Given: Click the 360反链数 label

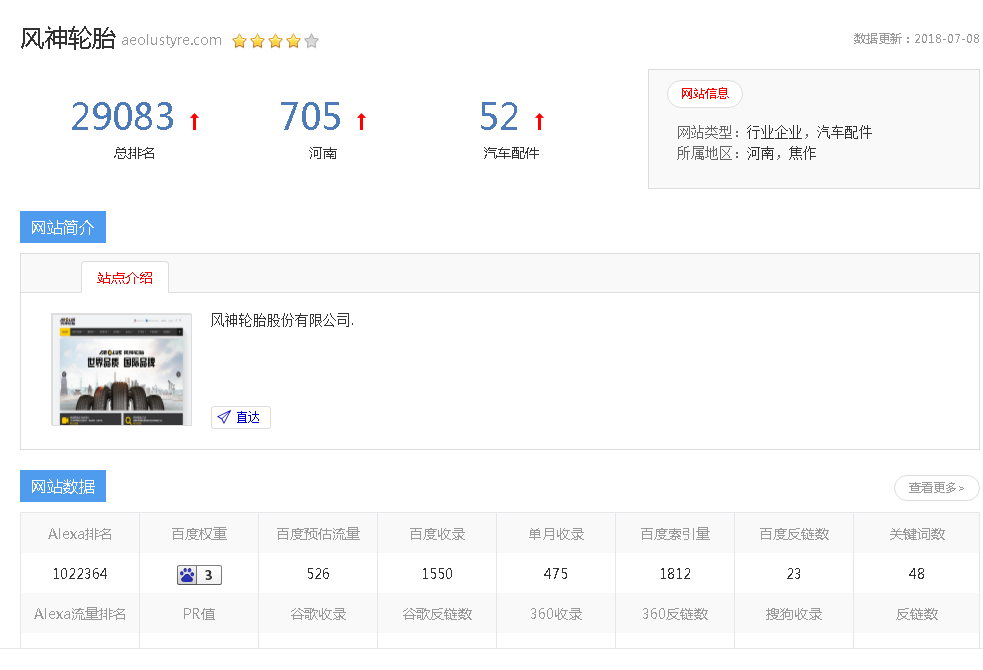Looking at the screenshot, I should tap(675, 614).
